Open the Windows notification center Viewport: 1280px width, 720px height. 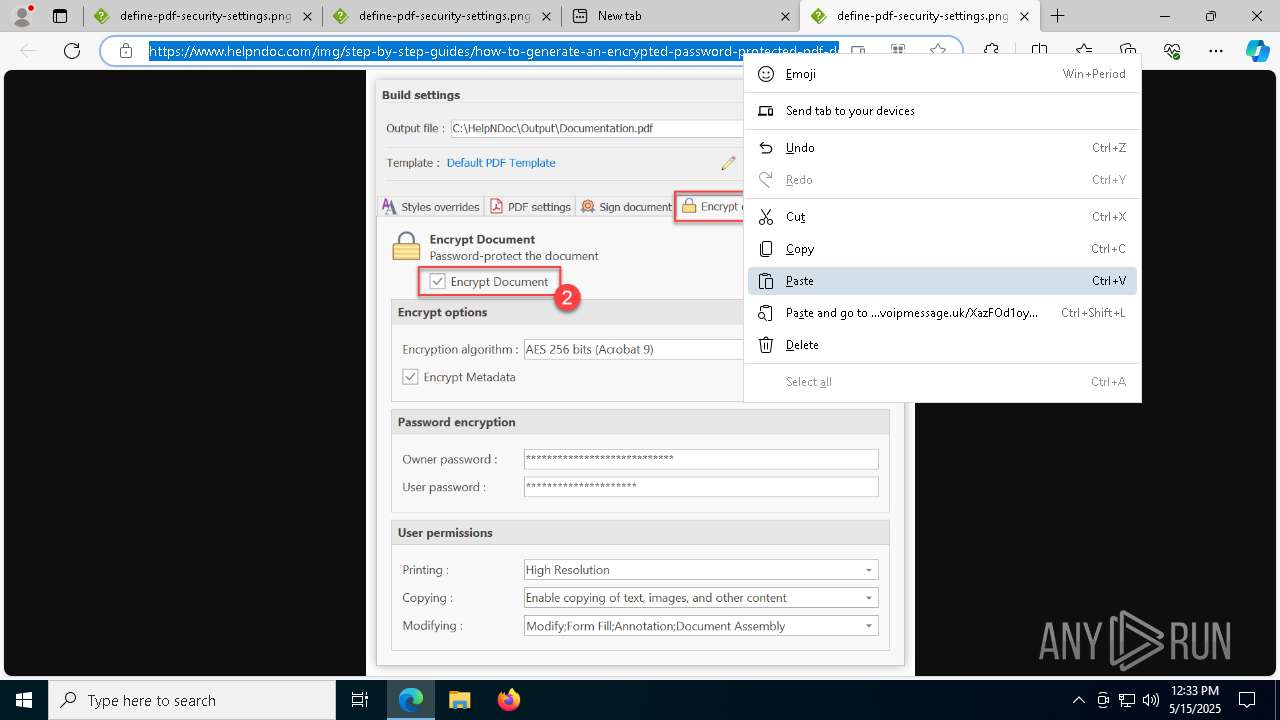[x=1247, y=700]
